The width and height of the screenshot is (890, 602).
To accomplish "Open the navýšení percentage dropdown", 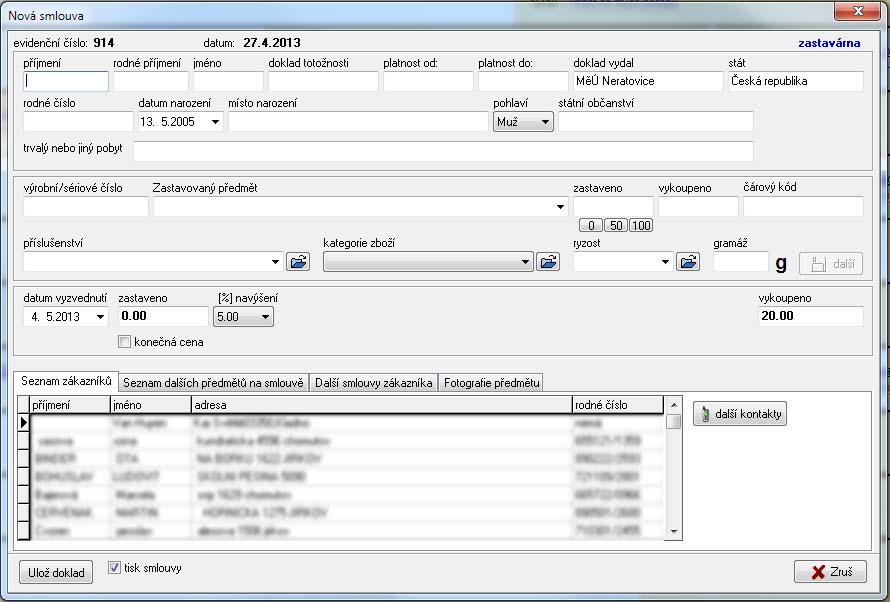I will point(244,316).
